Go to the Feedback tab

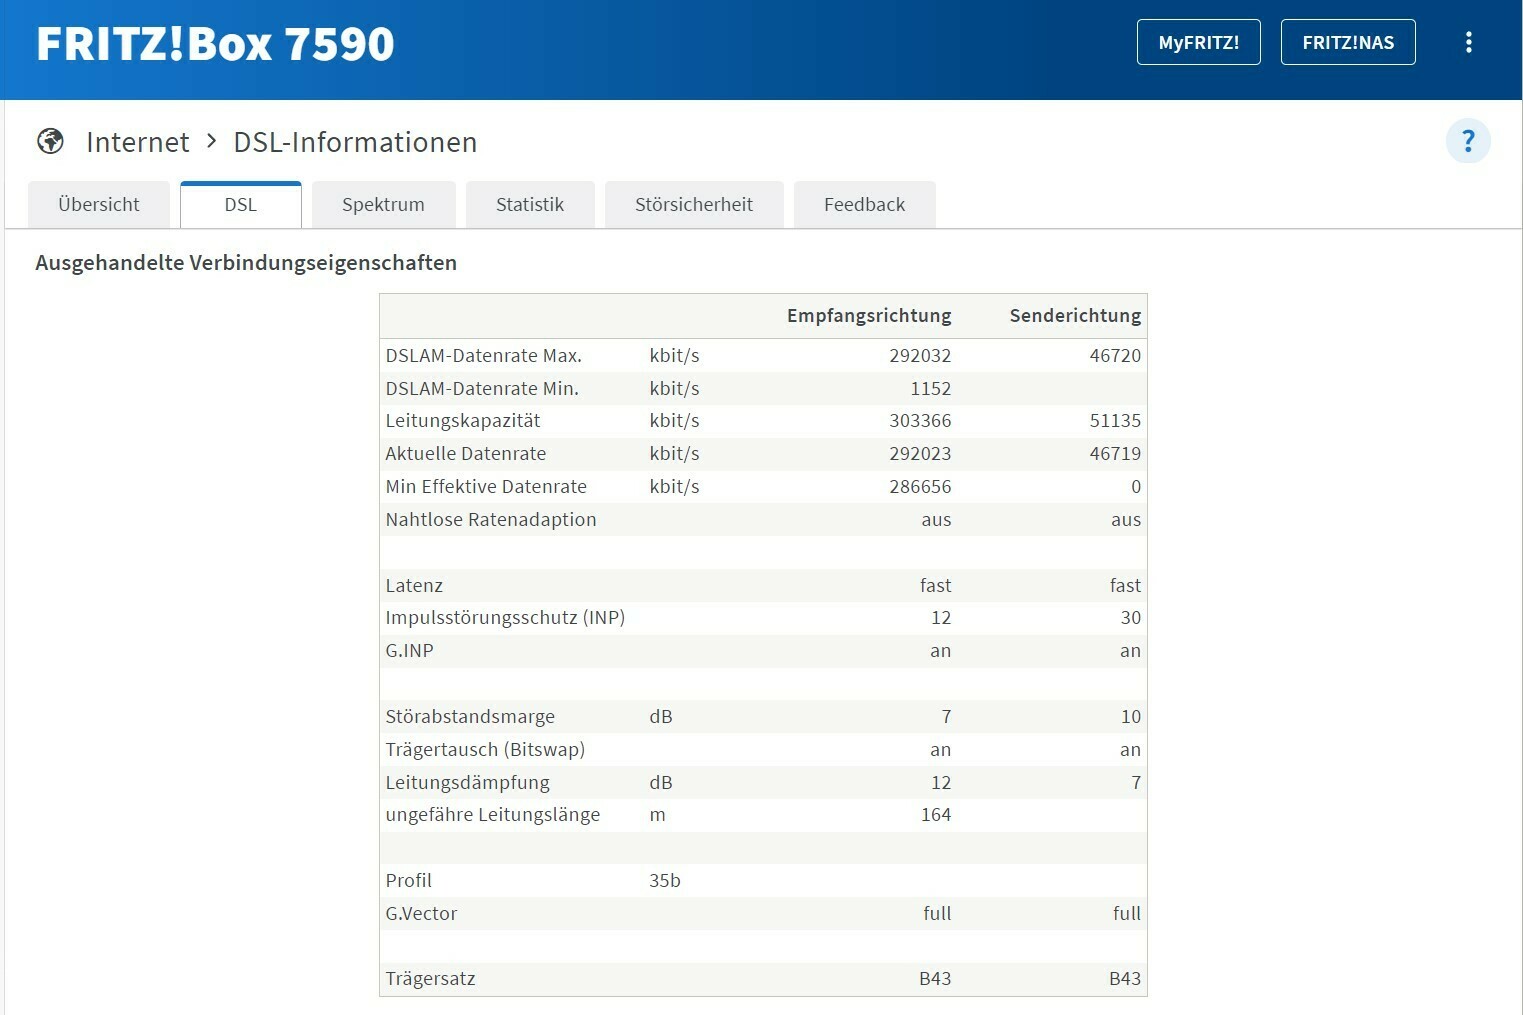(864, 205)
